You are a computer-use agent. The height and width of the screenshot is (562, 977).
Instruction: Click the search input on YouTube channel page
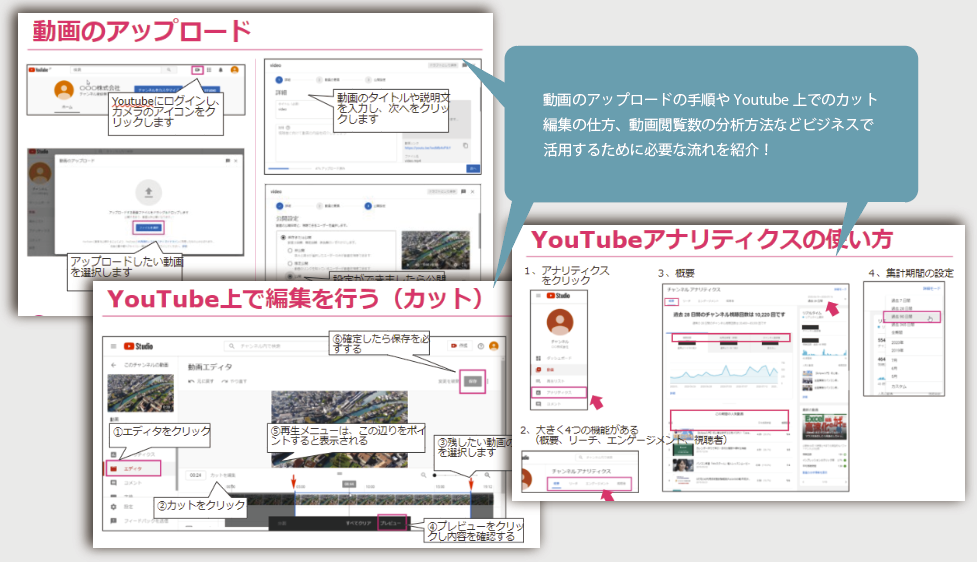[116, 70]
